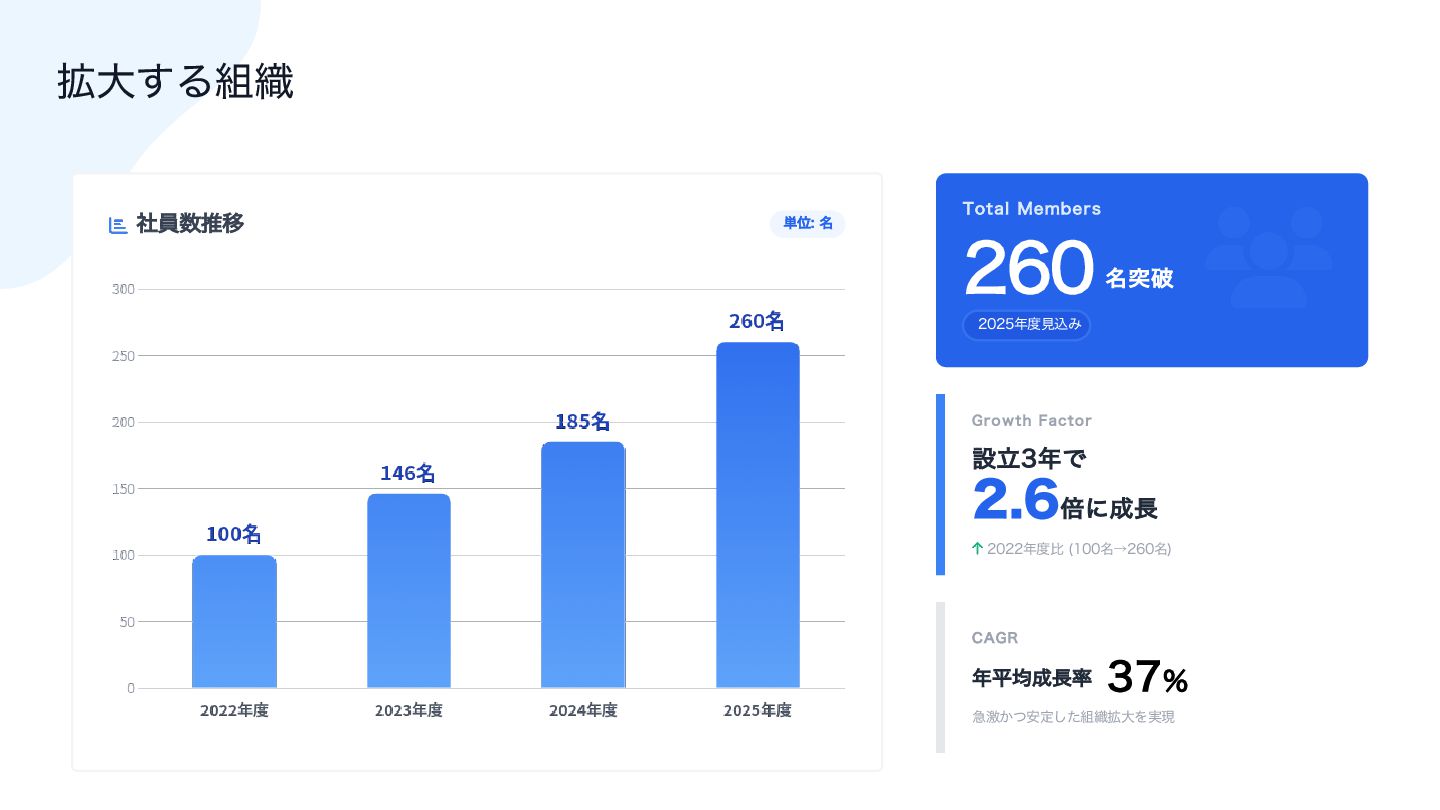Click the 2025年度見込み pill label

point(1026,325)
